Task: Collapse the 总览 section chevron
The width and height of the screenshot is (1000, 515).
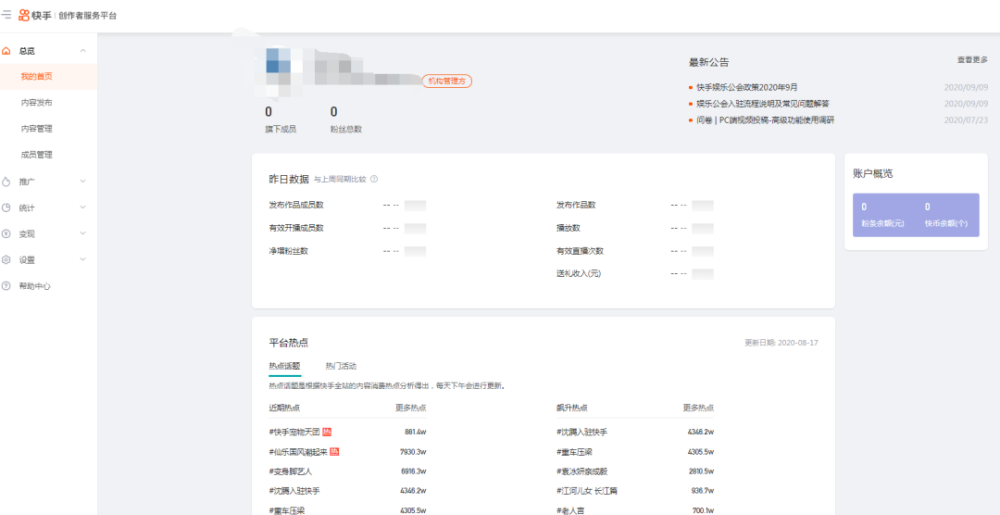Action: point(83,51)
